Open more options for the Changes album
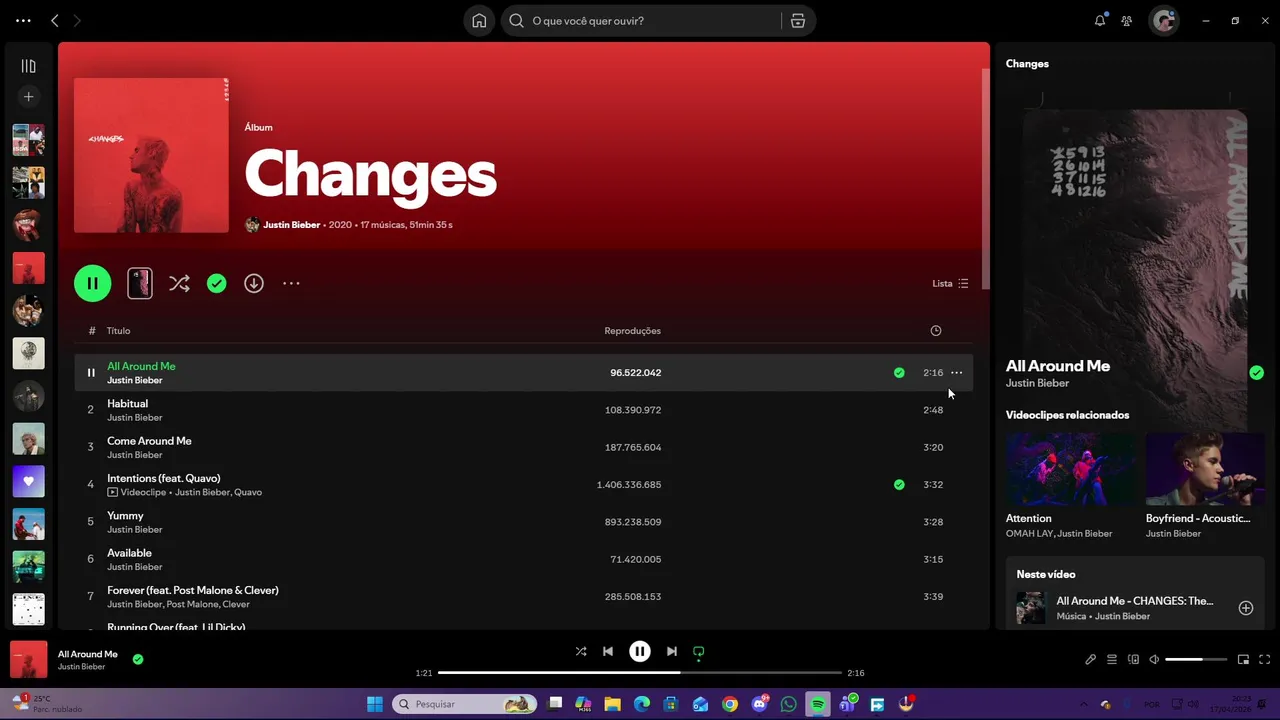This screenshot has width=1280, height=720. [x=291, y=283]
